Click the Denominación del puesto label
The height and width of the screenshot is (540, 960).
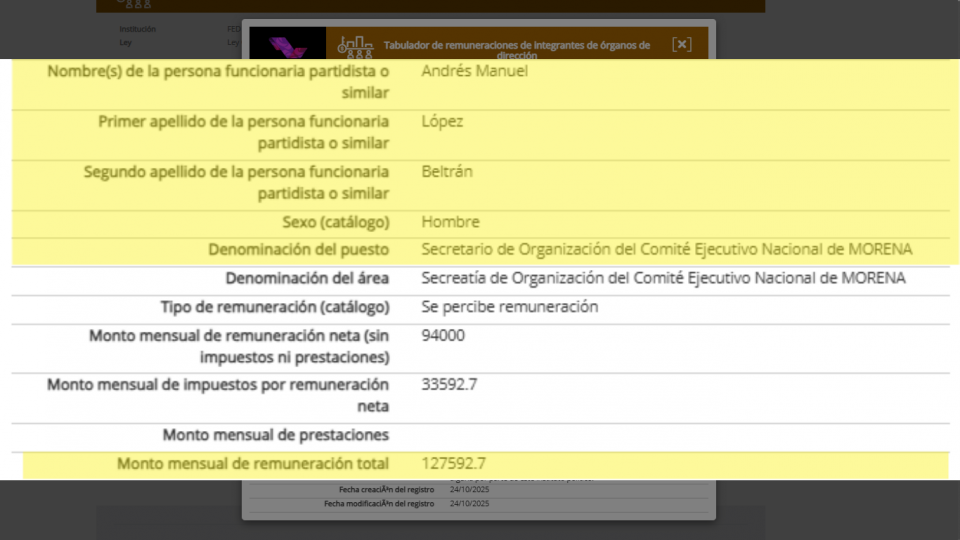298,249
